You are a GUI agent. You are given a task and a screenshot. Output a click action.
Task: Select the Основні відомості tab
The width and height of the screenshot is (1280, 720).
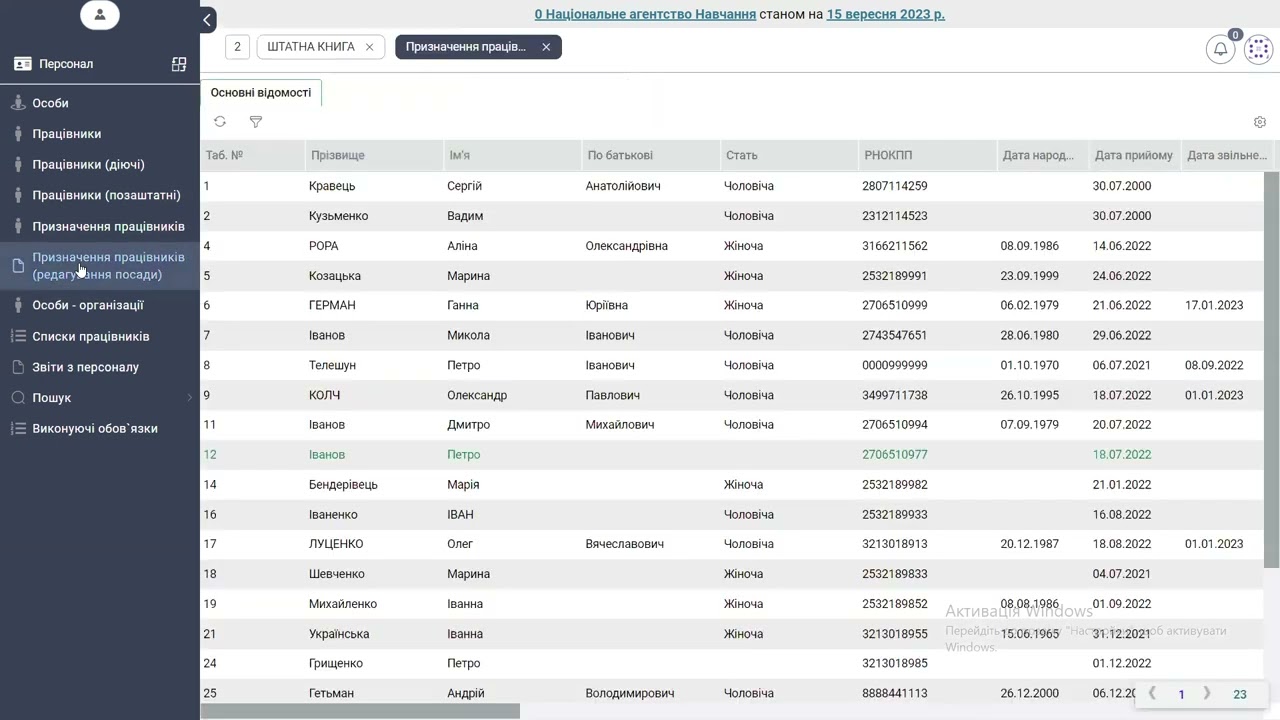click(x=261, y=93)
